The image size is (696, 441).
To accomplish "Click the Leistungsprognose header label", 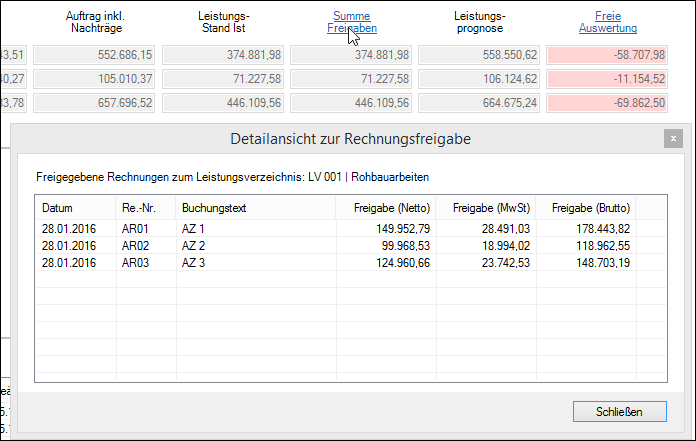I will tap(480, 22).
